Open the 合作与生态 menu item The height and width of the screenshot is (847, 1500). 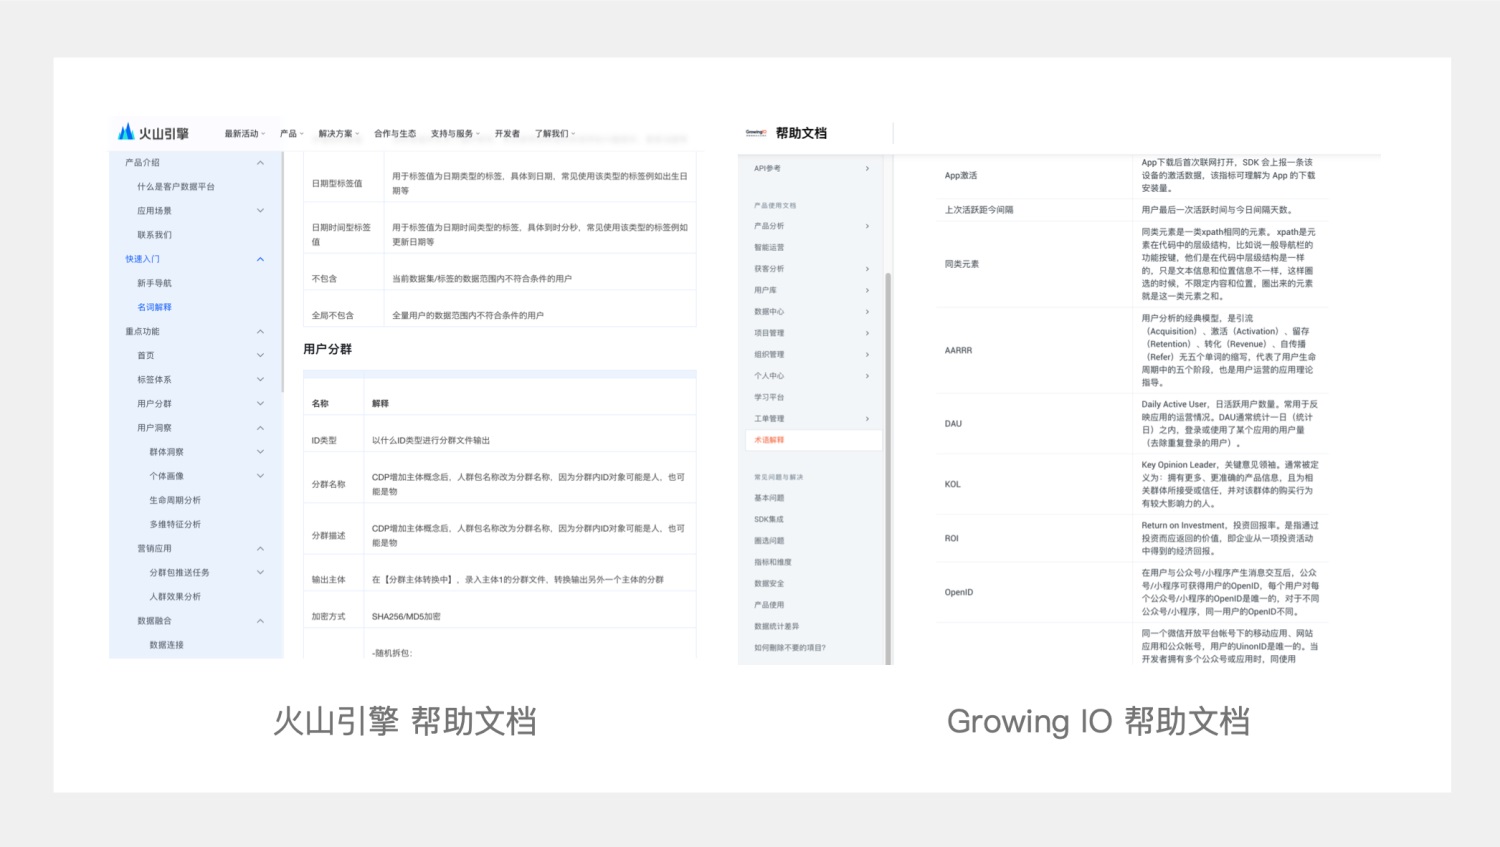[x=395, y=133]
